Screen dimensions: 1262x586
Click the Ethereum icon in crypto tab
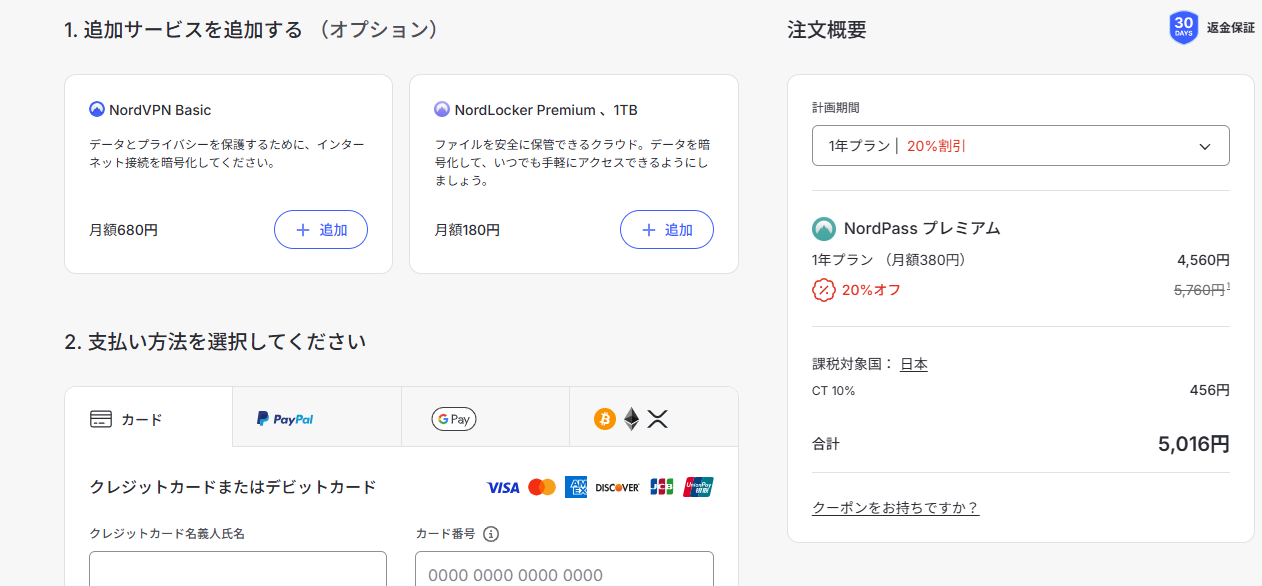pyautogui.click(x=631, y=419)
